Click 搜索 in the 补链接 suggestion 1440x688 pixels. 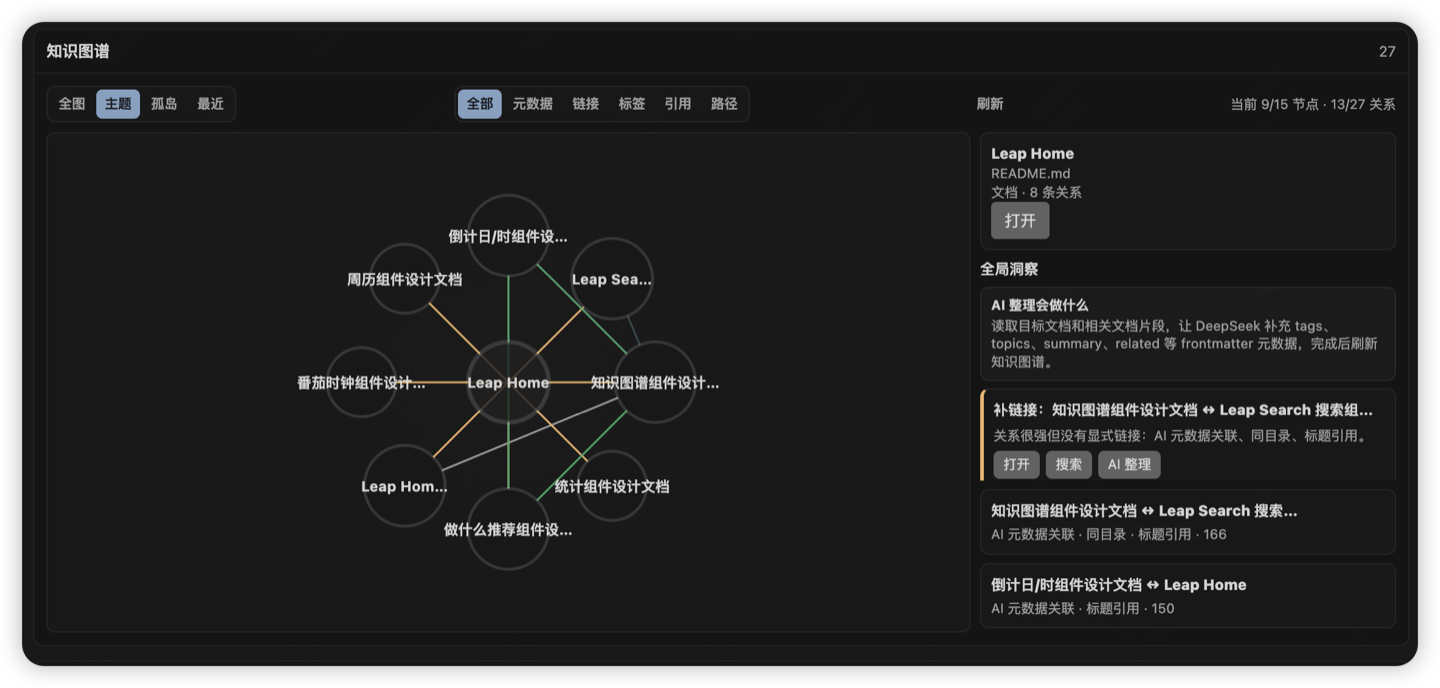coord(1069,464)
